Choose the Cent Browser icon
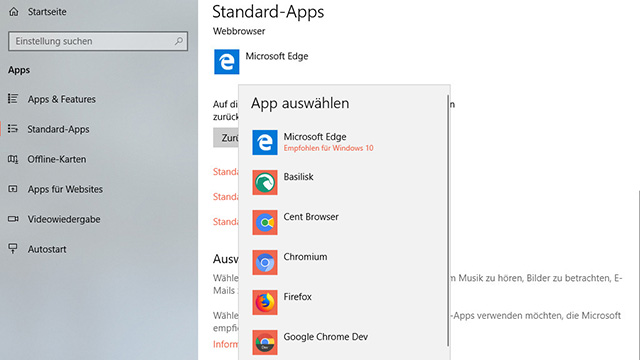 click(265, 222)
